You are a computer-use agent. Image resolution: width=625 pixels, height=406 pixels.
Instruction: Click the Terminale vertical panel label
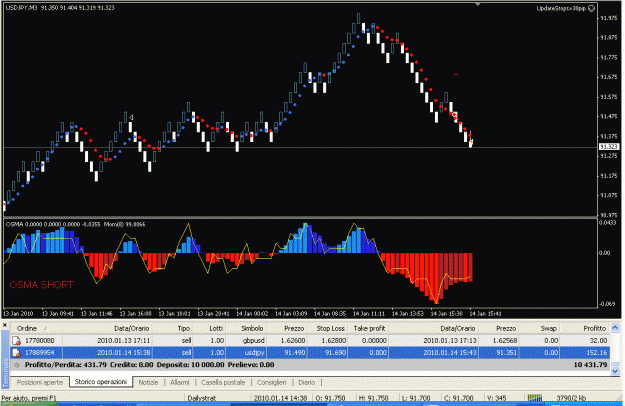point(5,372)
